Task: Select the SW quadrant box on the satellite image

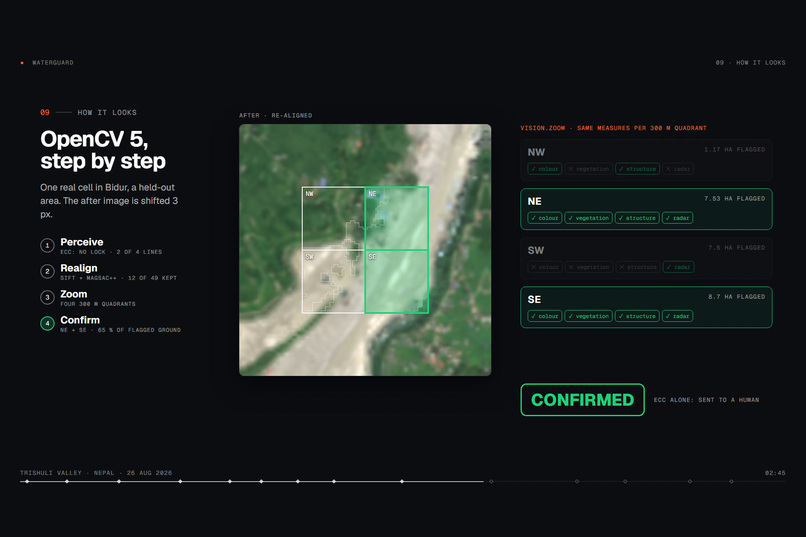Action: [333, 281]
